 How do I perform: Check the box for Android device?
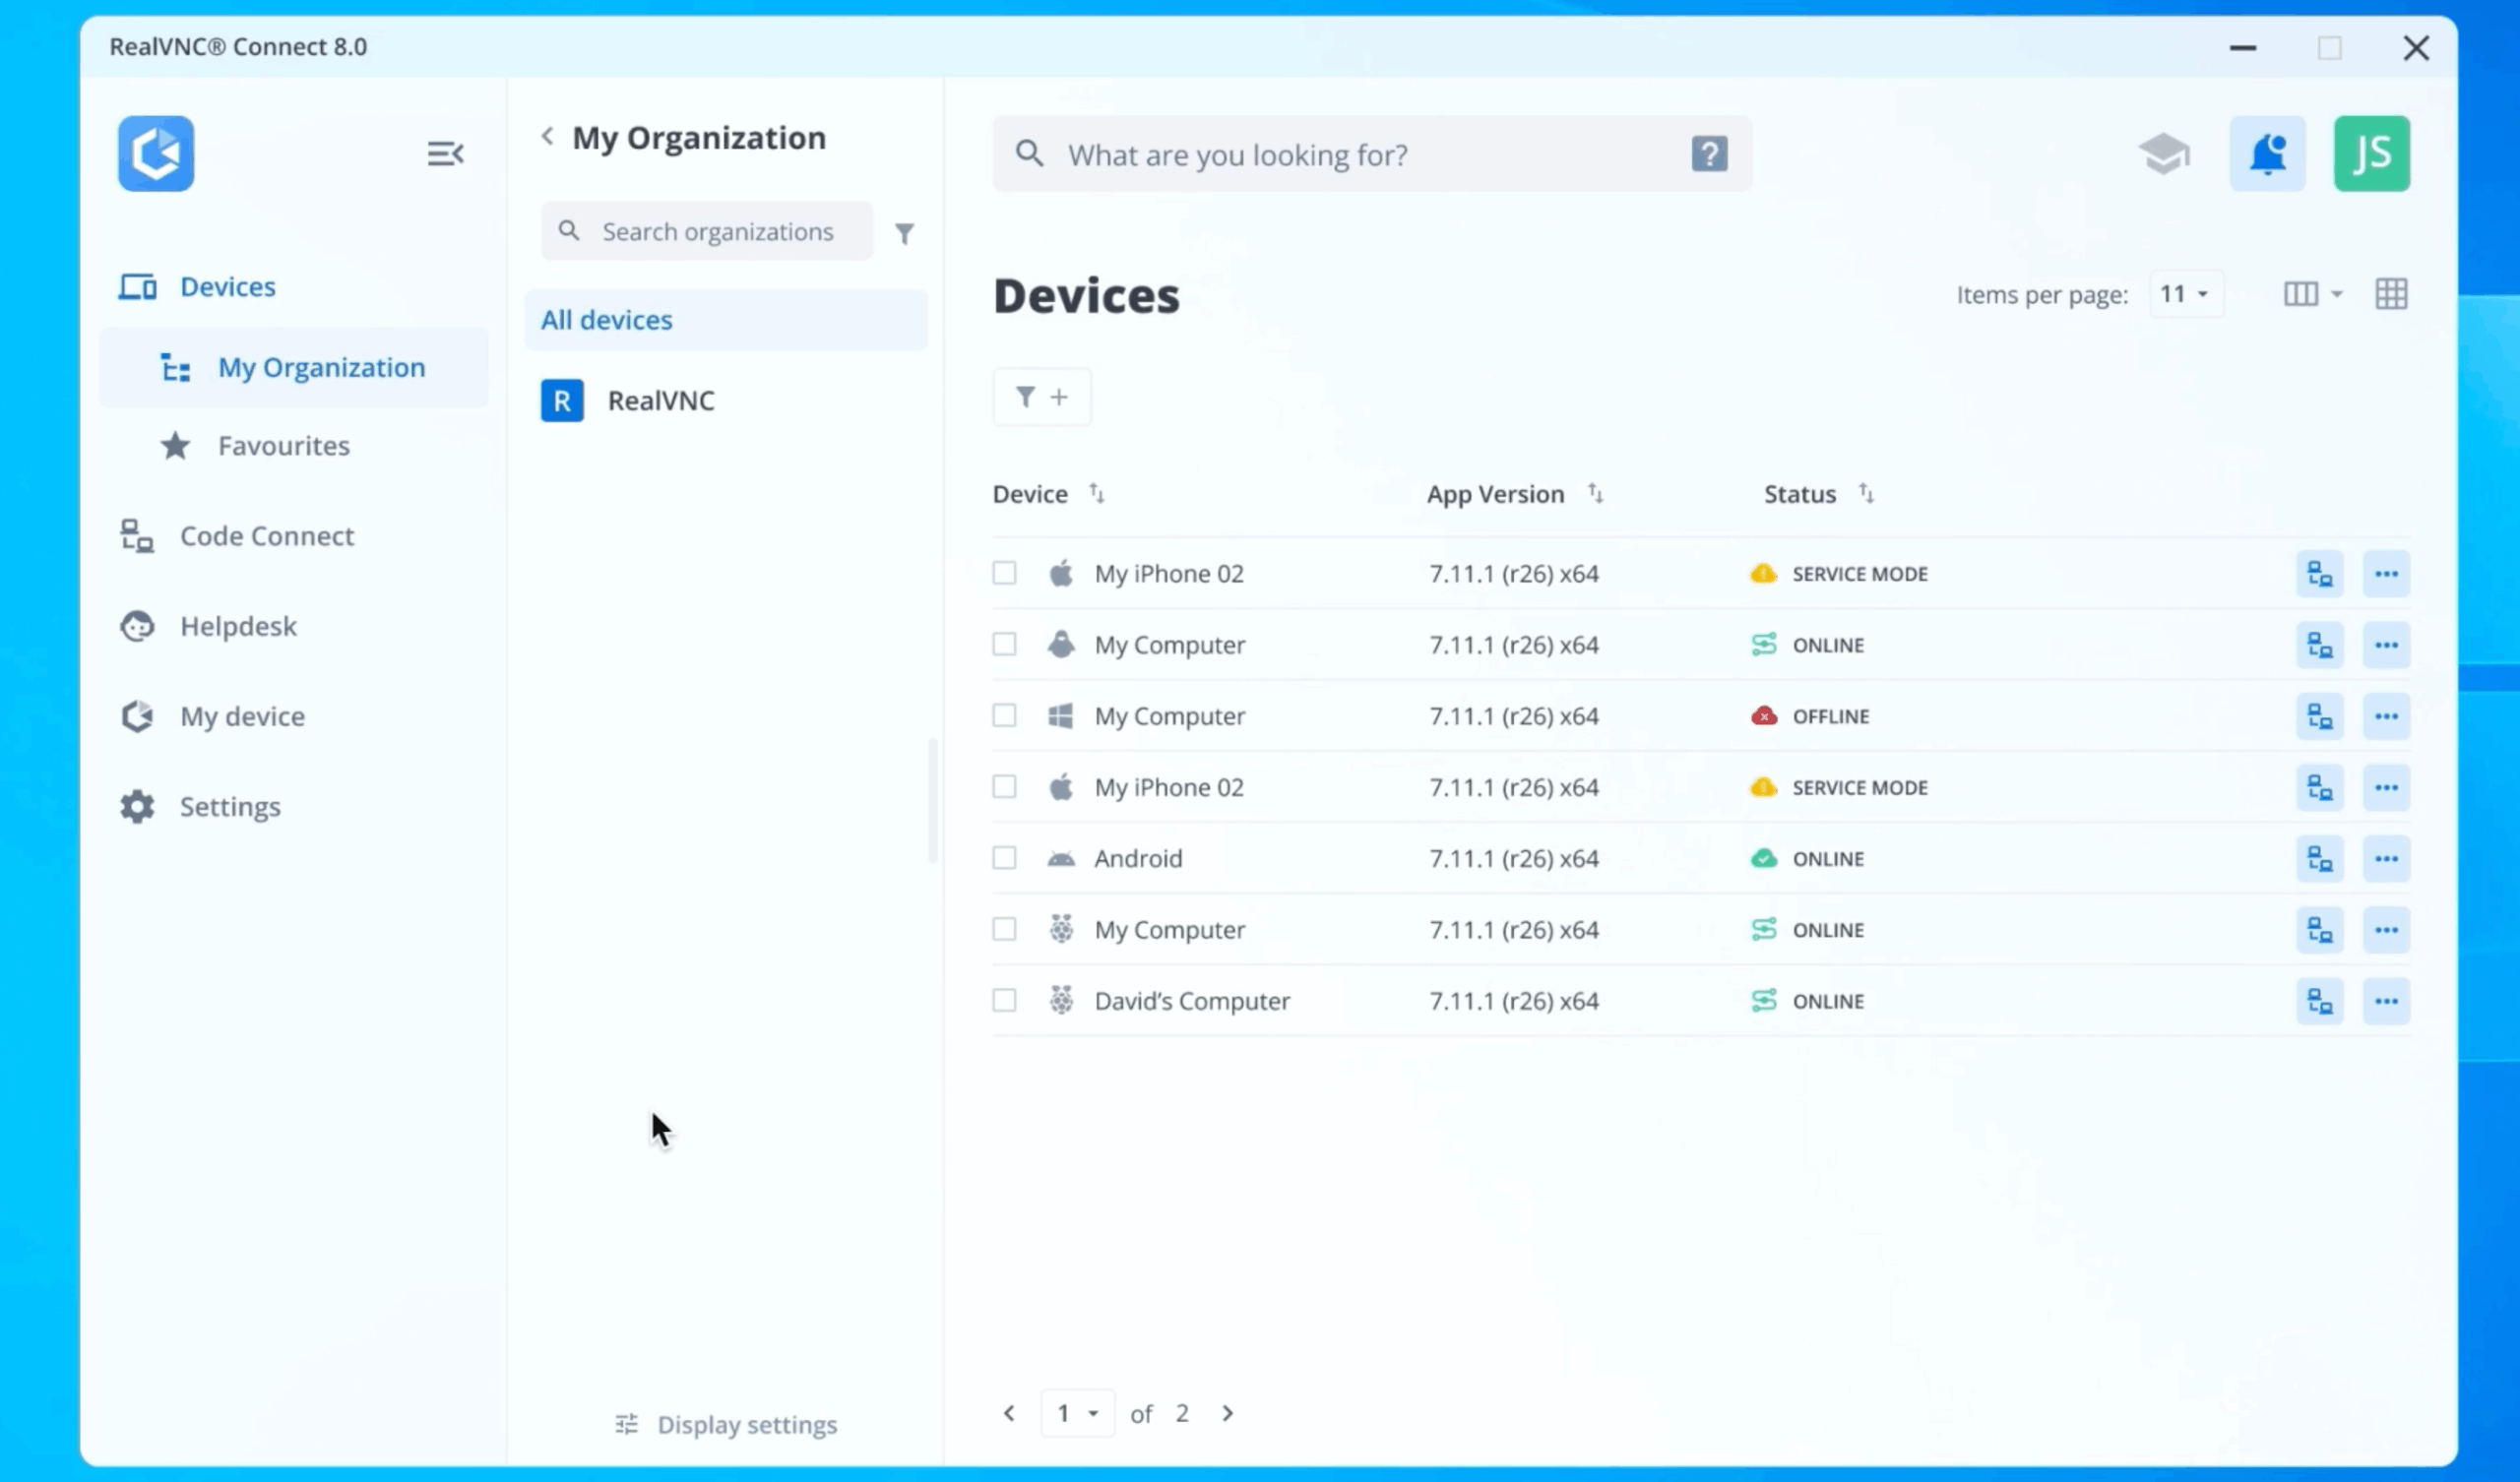pyautogui.click(x=1004, y=859)
